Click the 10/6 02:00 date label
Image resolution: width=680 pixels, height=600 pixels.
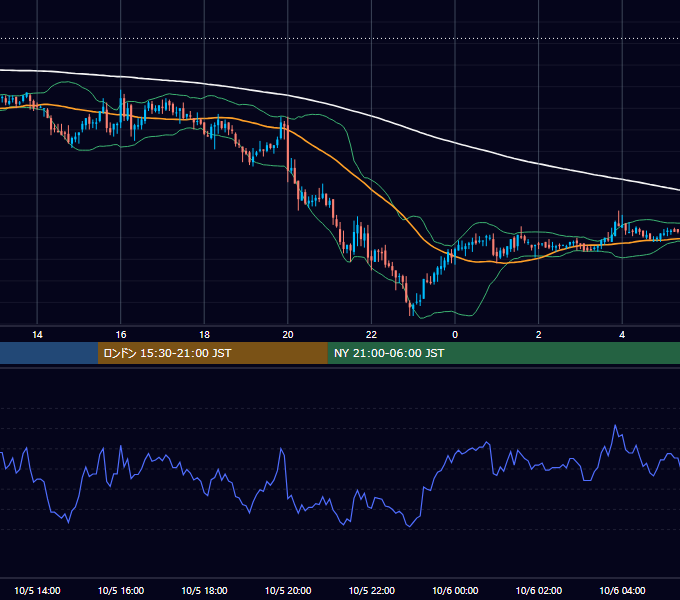(539, 590)
